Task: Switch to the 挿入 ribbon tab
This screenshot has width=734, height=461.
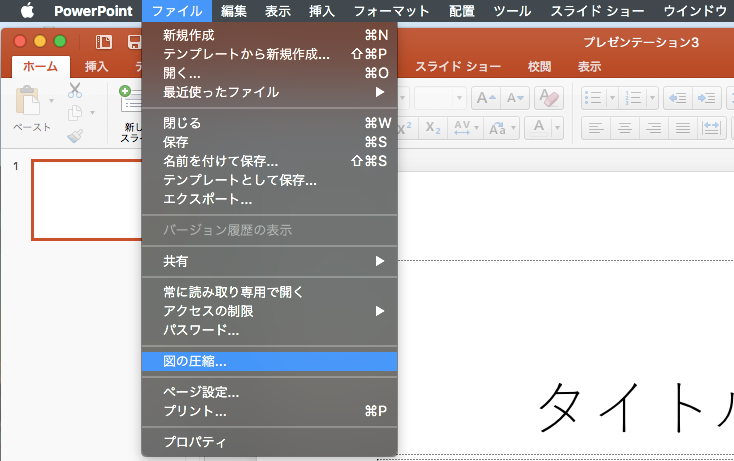Action: click(x=96, y=67)
